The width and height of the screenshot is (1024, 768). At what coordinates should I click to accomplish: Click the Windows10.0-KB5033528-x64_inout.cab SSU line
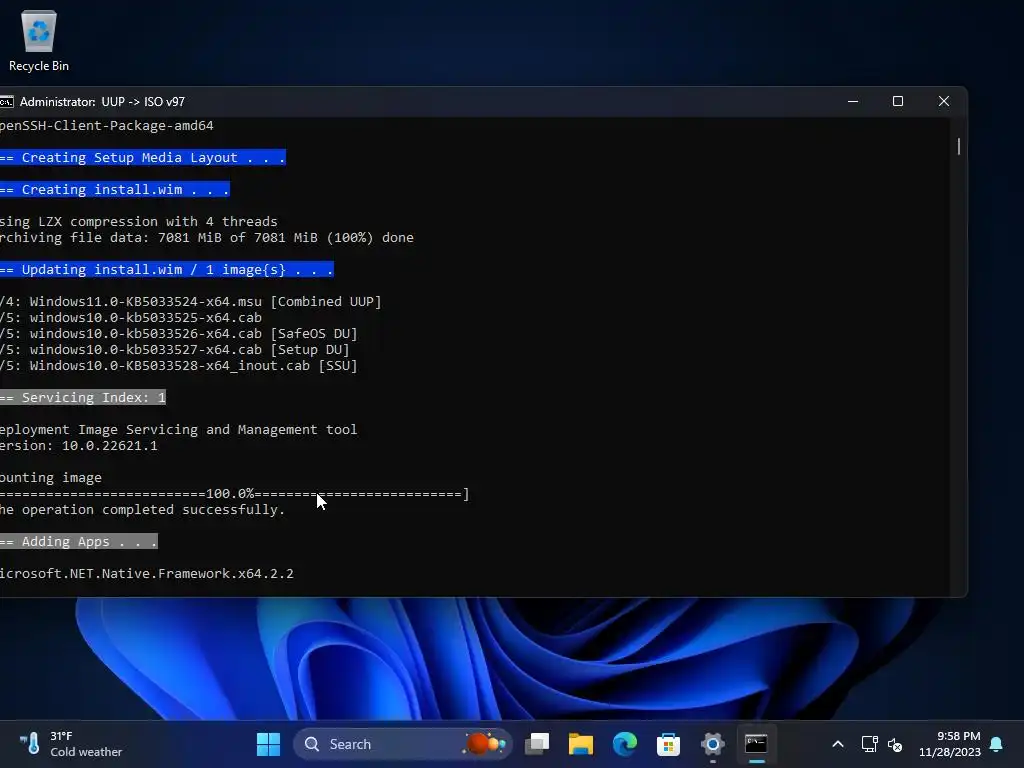point(179,366)
